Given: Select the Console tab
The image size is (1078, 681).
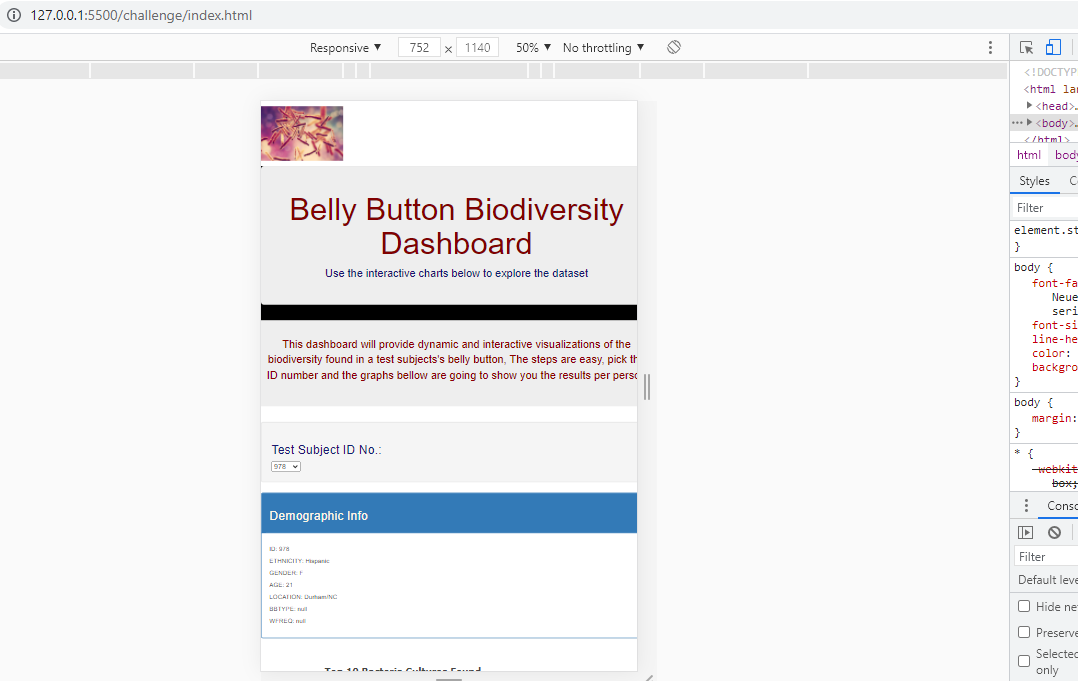Looking at the screenshot, I should click(x=1063, y=505).
